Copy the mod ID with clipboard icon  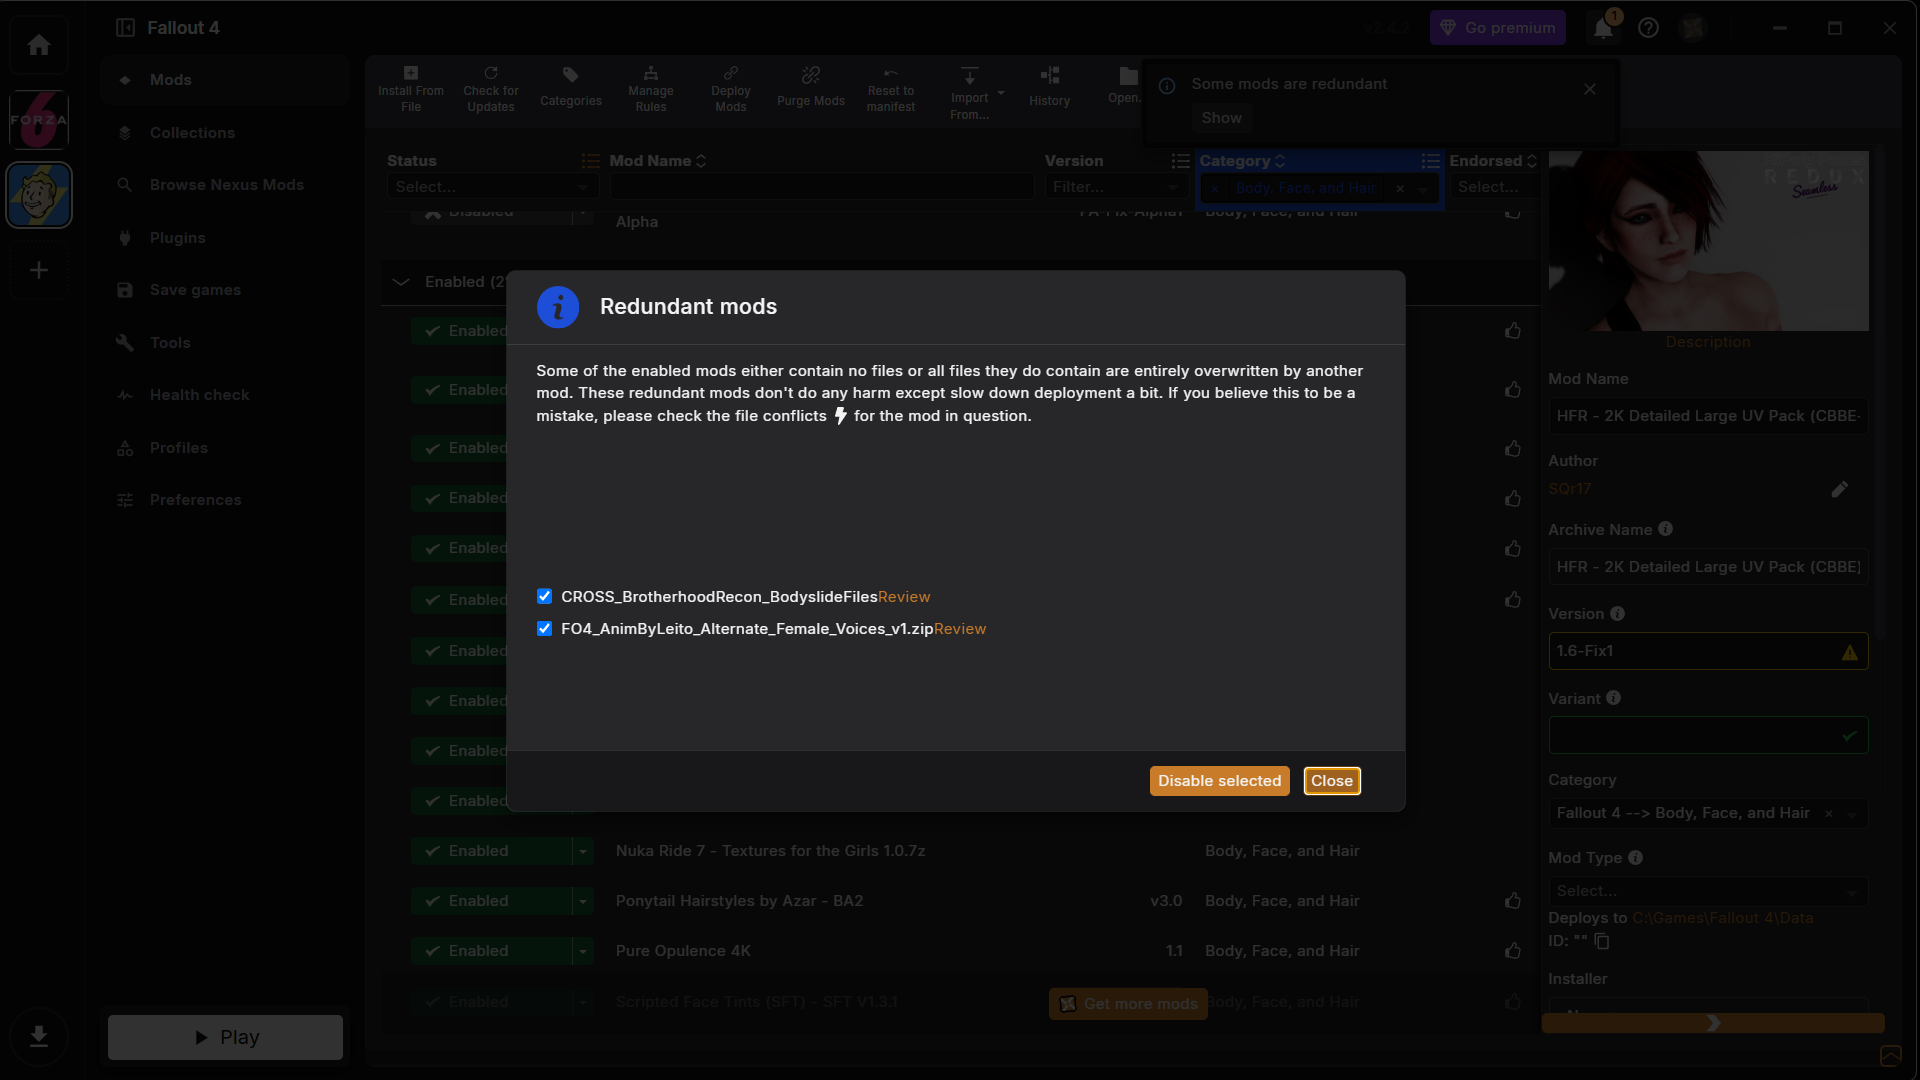pos(1602,941)
